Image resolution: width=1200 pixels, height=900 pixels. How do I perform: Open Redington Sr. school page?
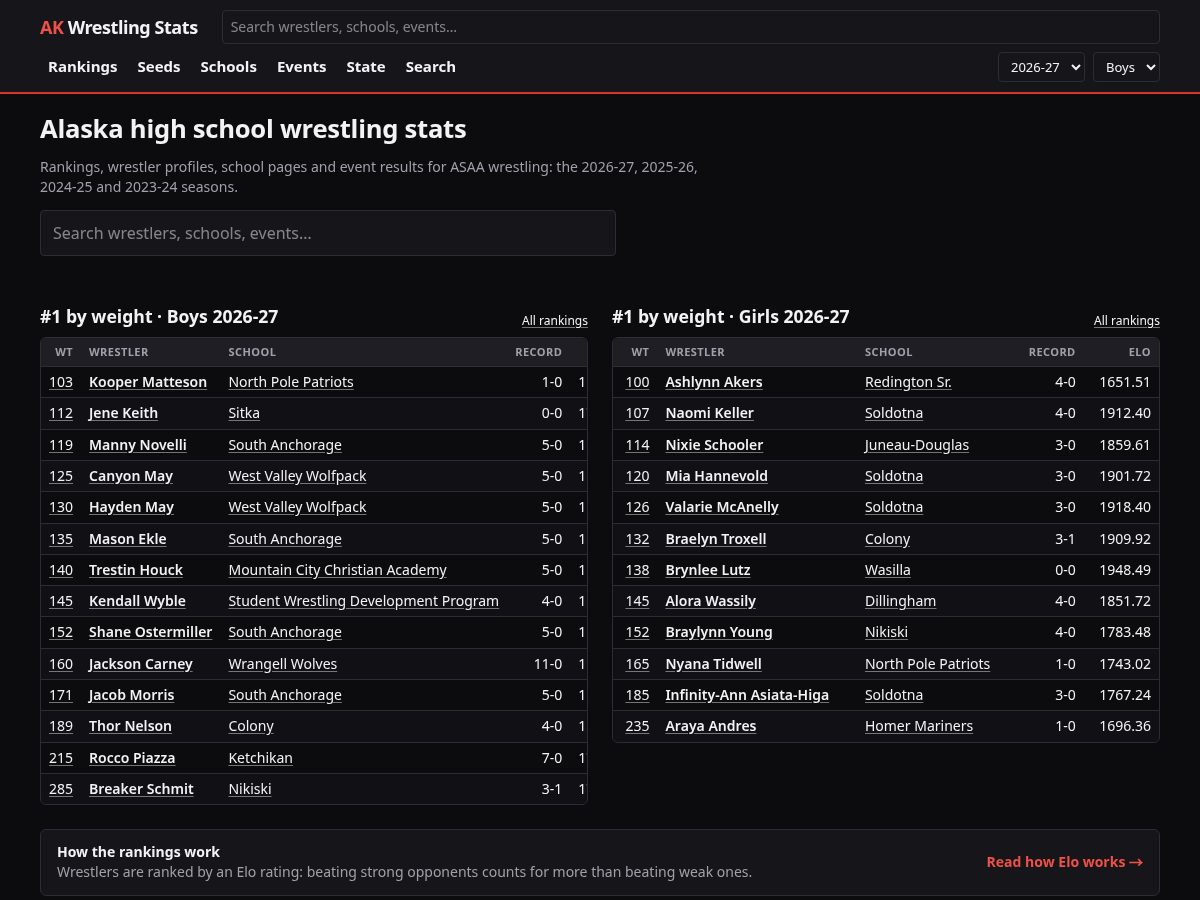coord(908,382)
